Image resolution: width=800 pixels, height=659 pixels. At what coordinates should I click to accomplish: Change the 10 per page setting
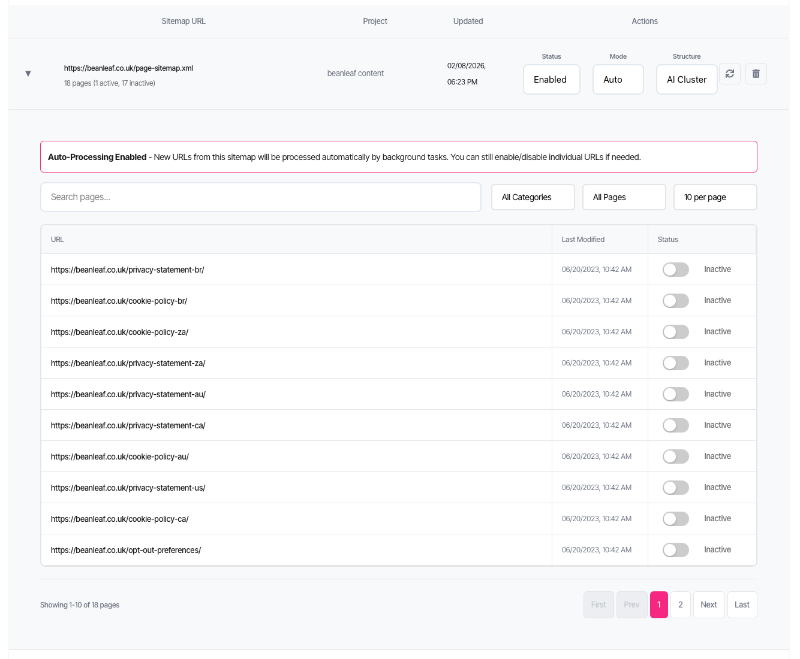[x=715, y=197]
